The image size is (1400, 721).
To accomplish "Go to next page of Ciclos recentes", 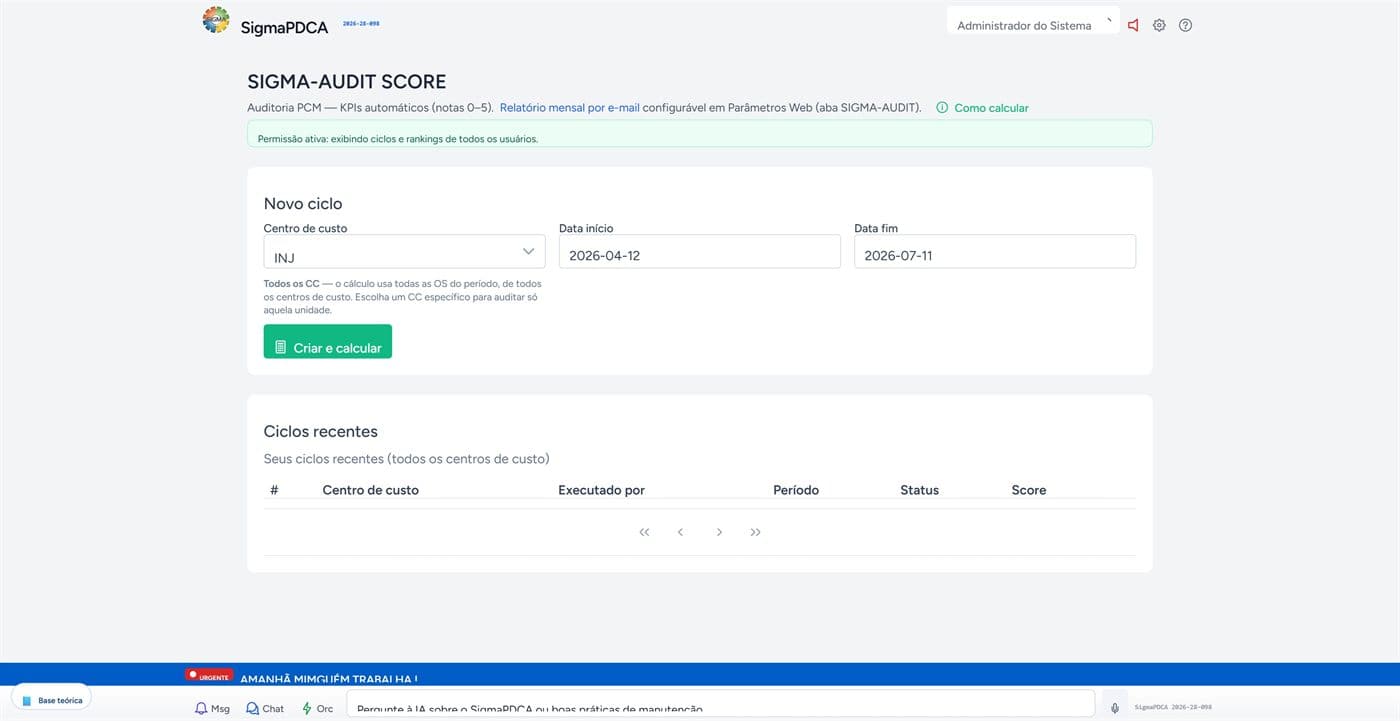I will tap(719, 532).
